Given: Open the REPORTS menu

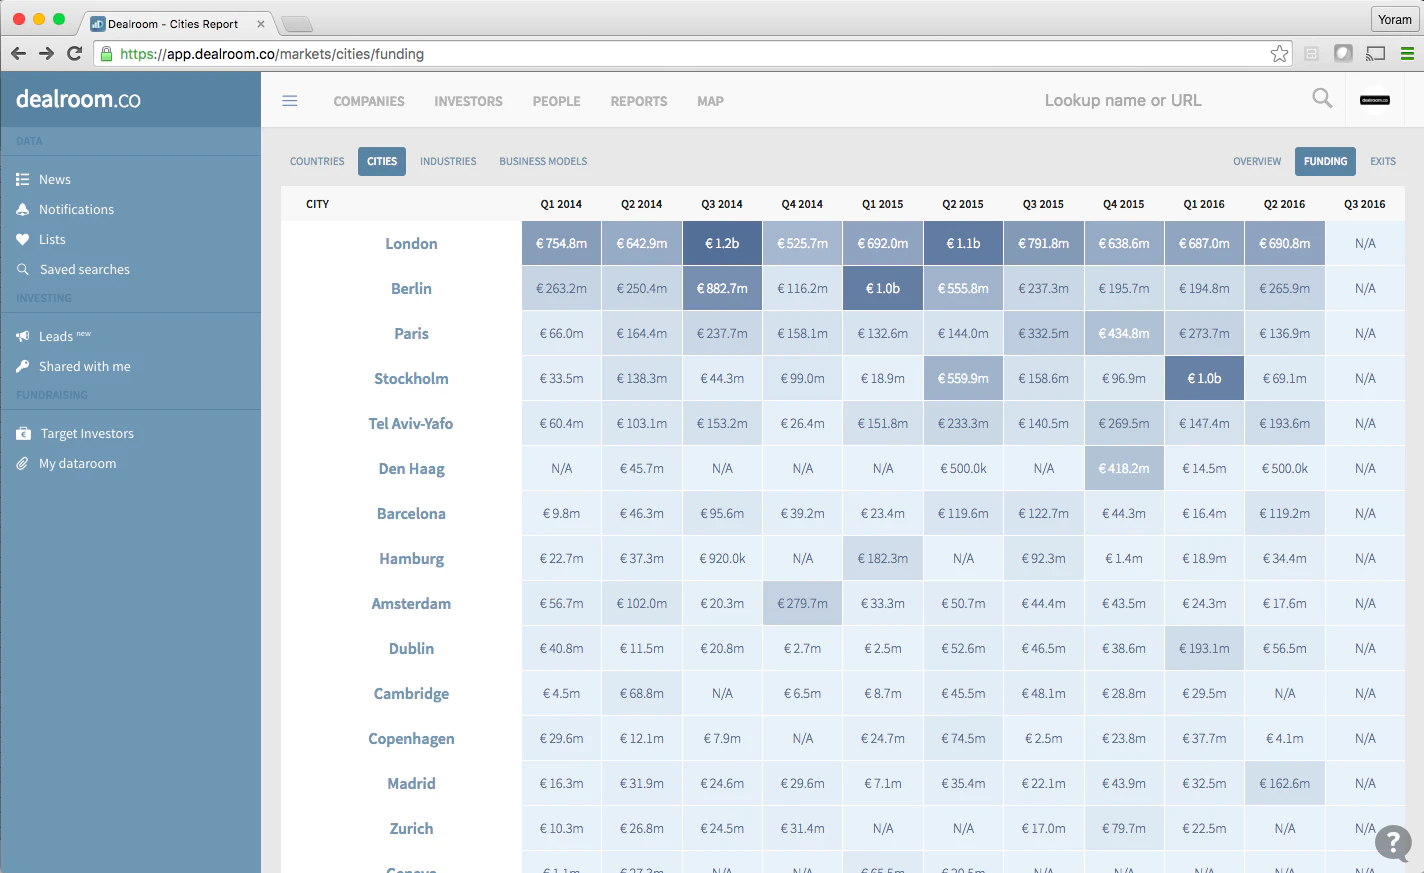Looking at the screenshot, I should (x=639, y=101).
